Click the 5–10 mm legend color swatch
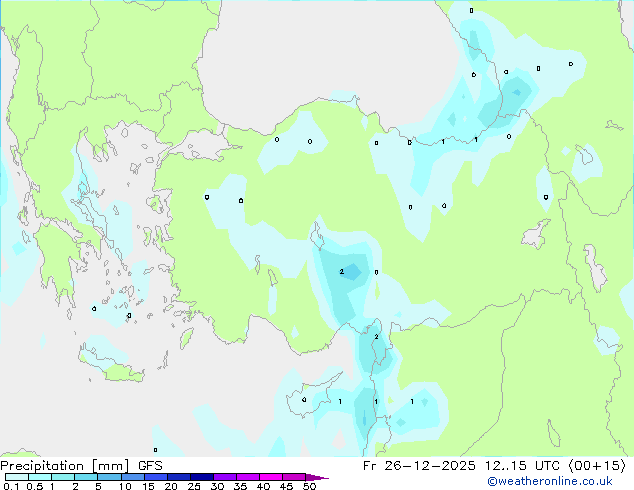634x490 pixels. [109, 477]
